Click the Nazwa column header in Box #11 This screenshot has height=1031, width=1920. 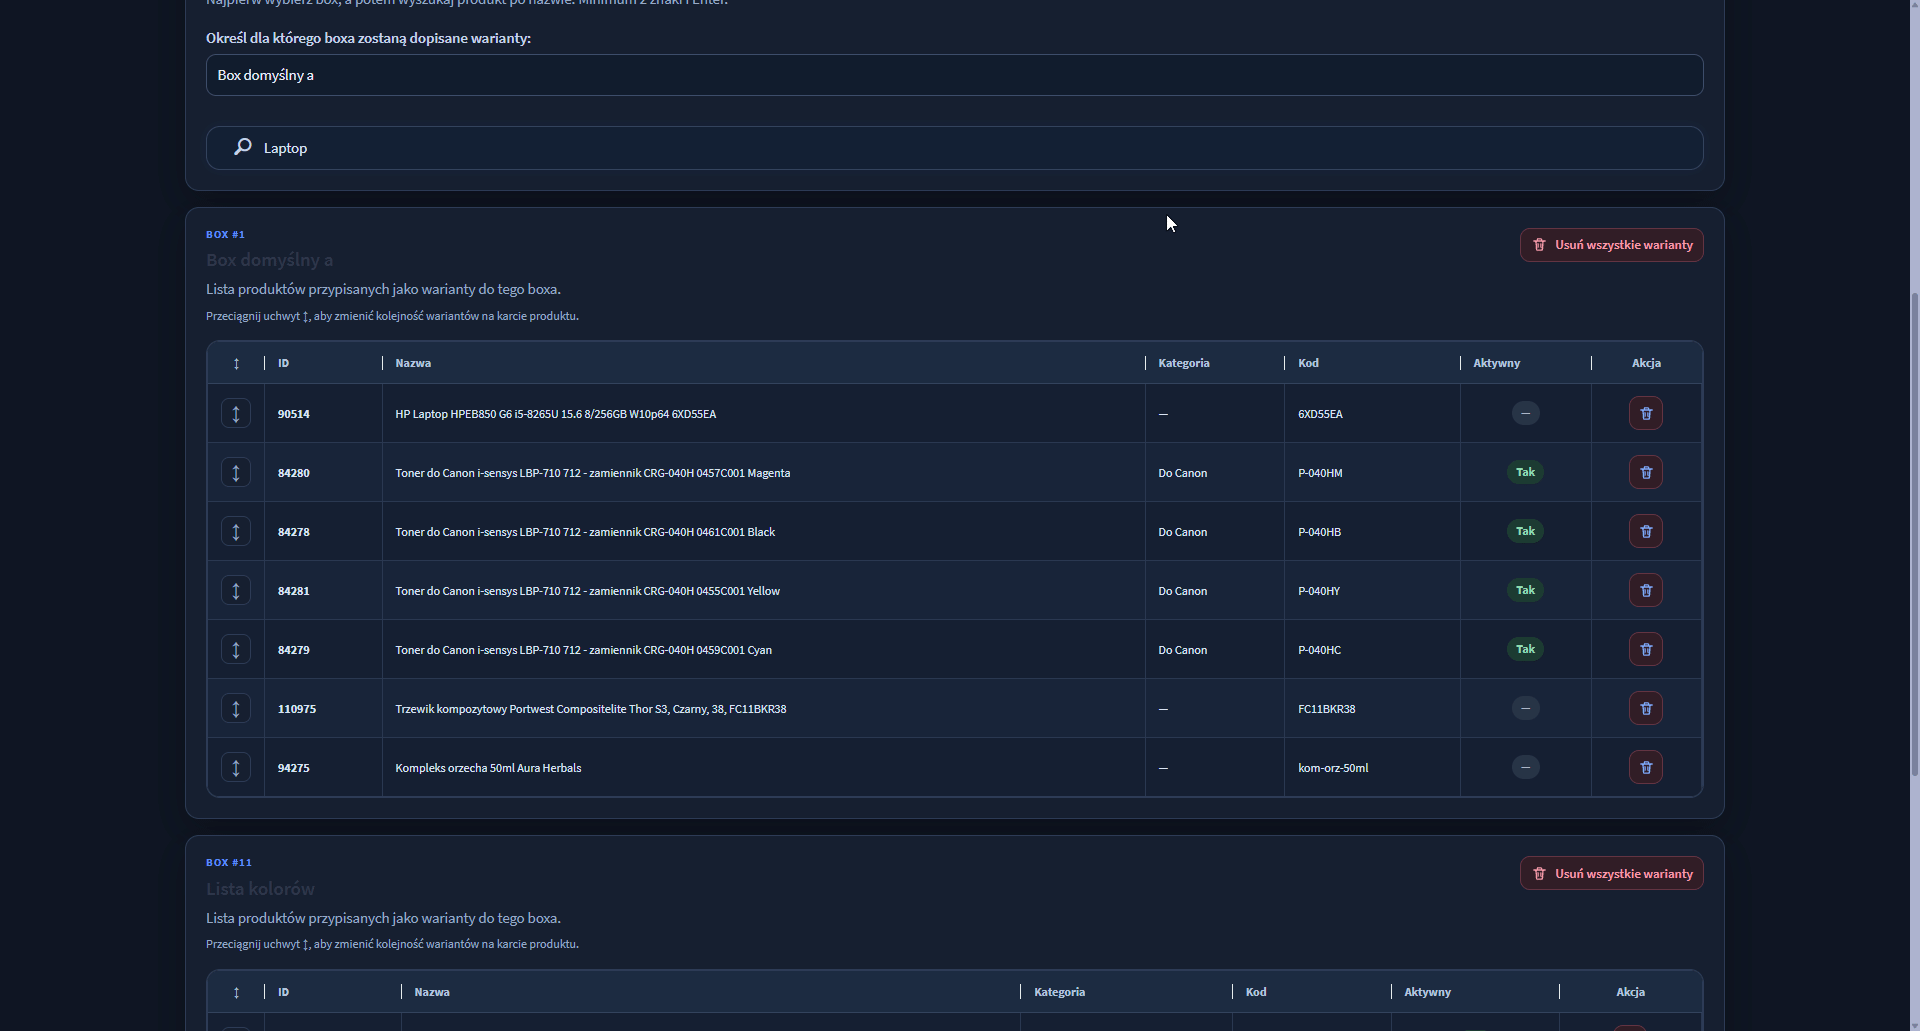coord(432,992)
